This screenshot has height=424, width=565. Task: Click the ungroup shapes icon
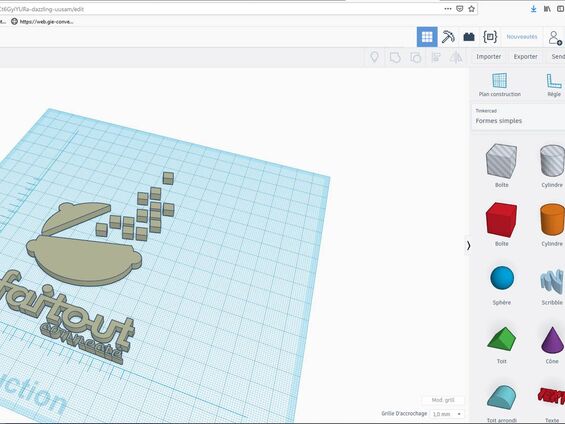click(x=415, y=57)
